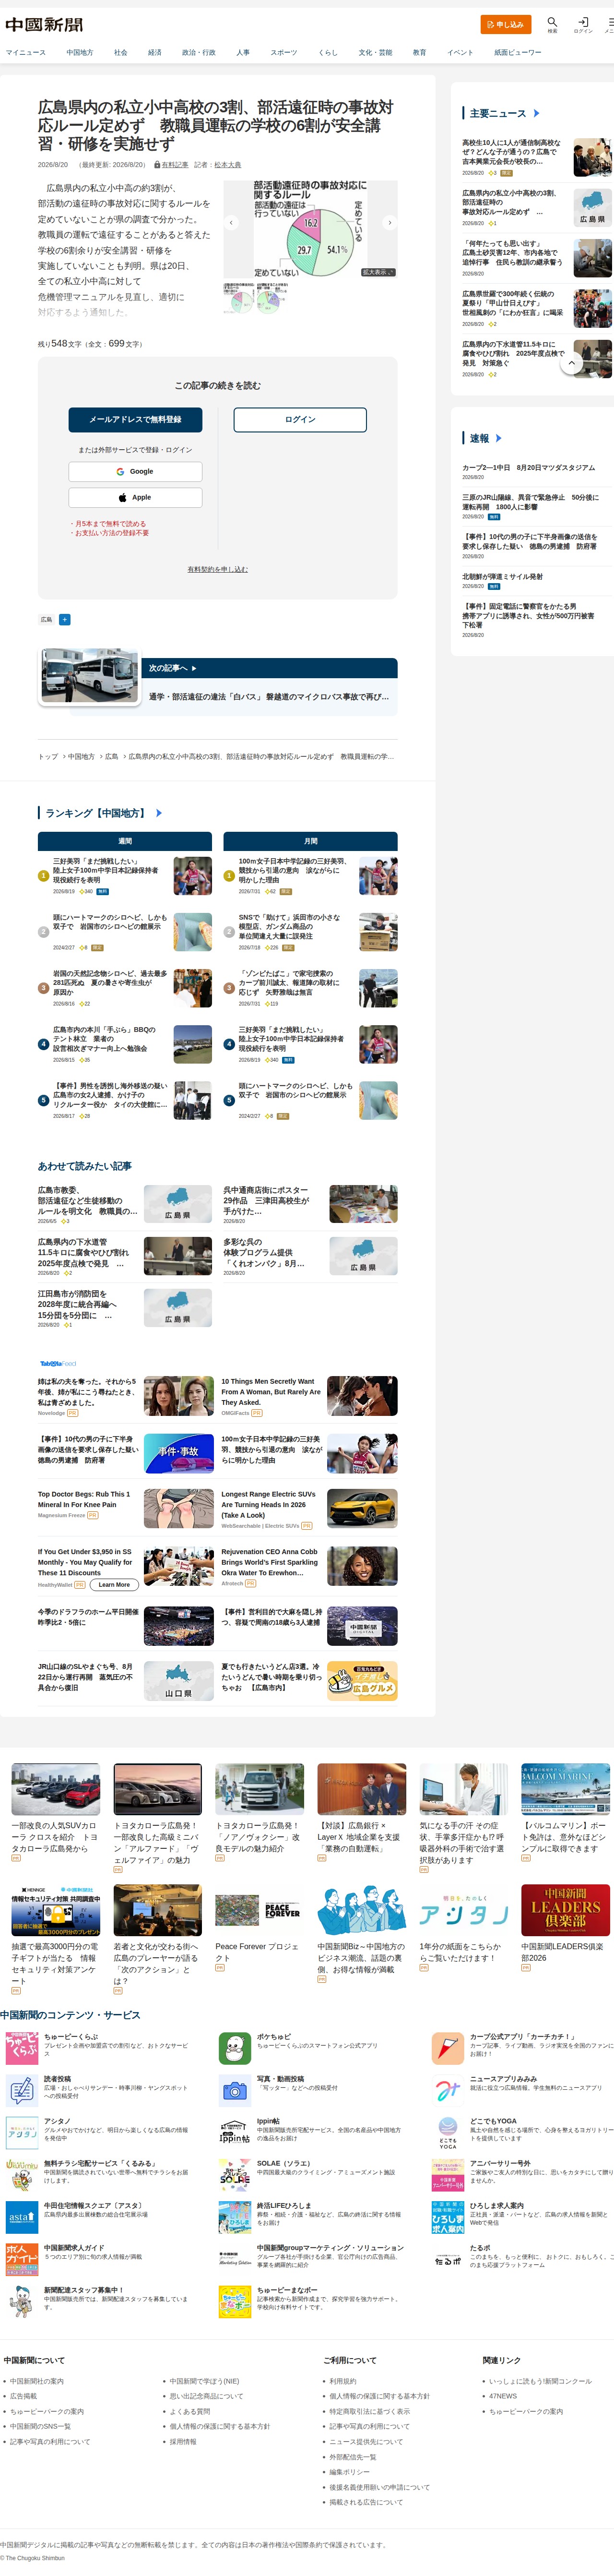Click the Google sign-in button
This screenshot has height=2576, width=614.
pyautogui.click(x=135, y=471)
